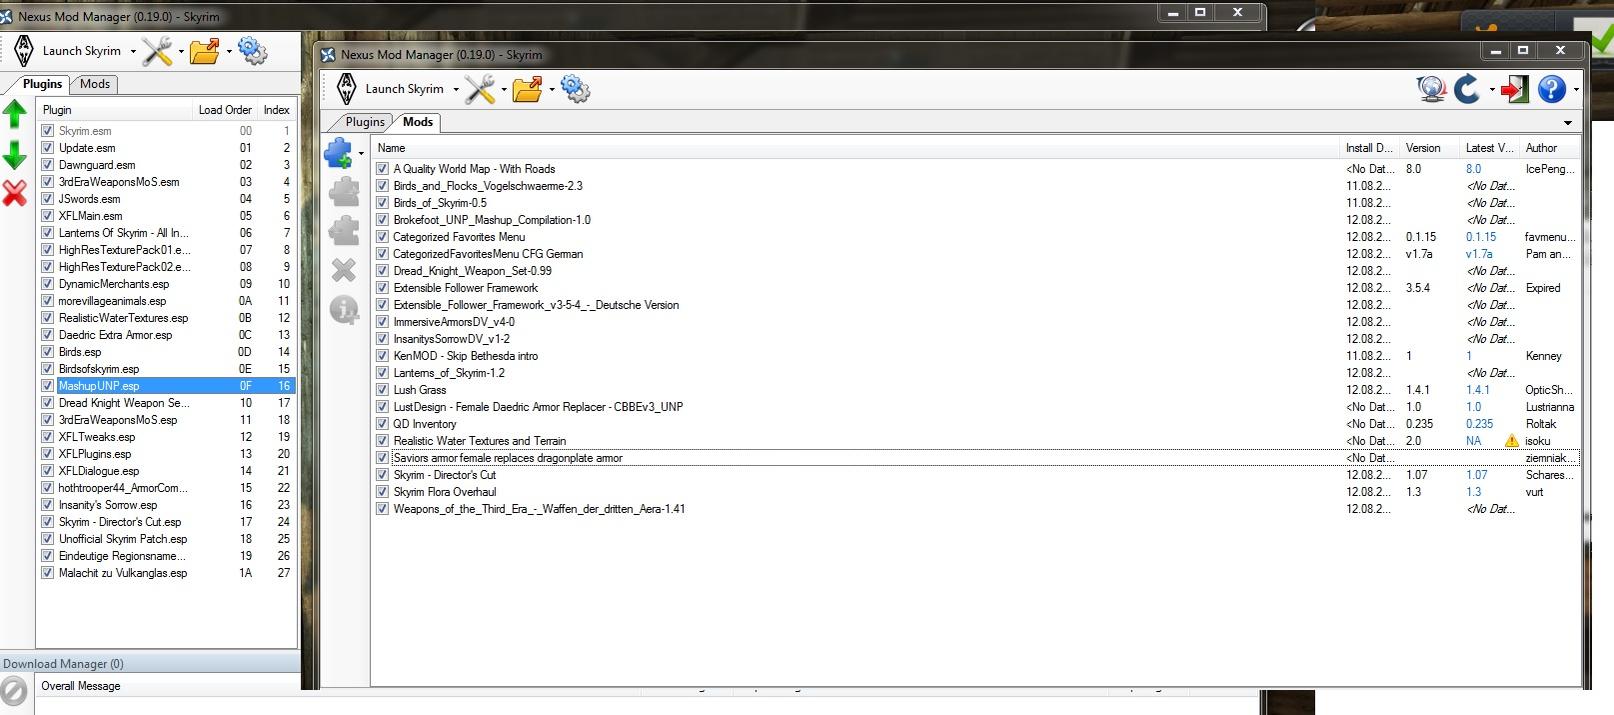The height and width of the screenshot is (715, 1614).
Task: Click the red X disable plugins icon
Action: coord(14,193)
